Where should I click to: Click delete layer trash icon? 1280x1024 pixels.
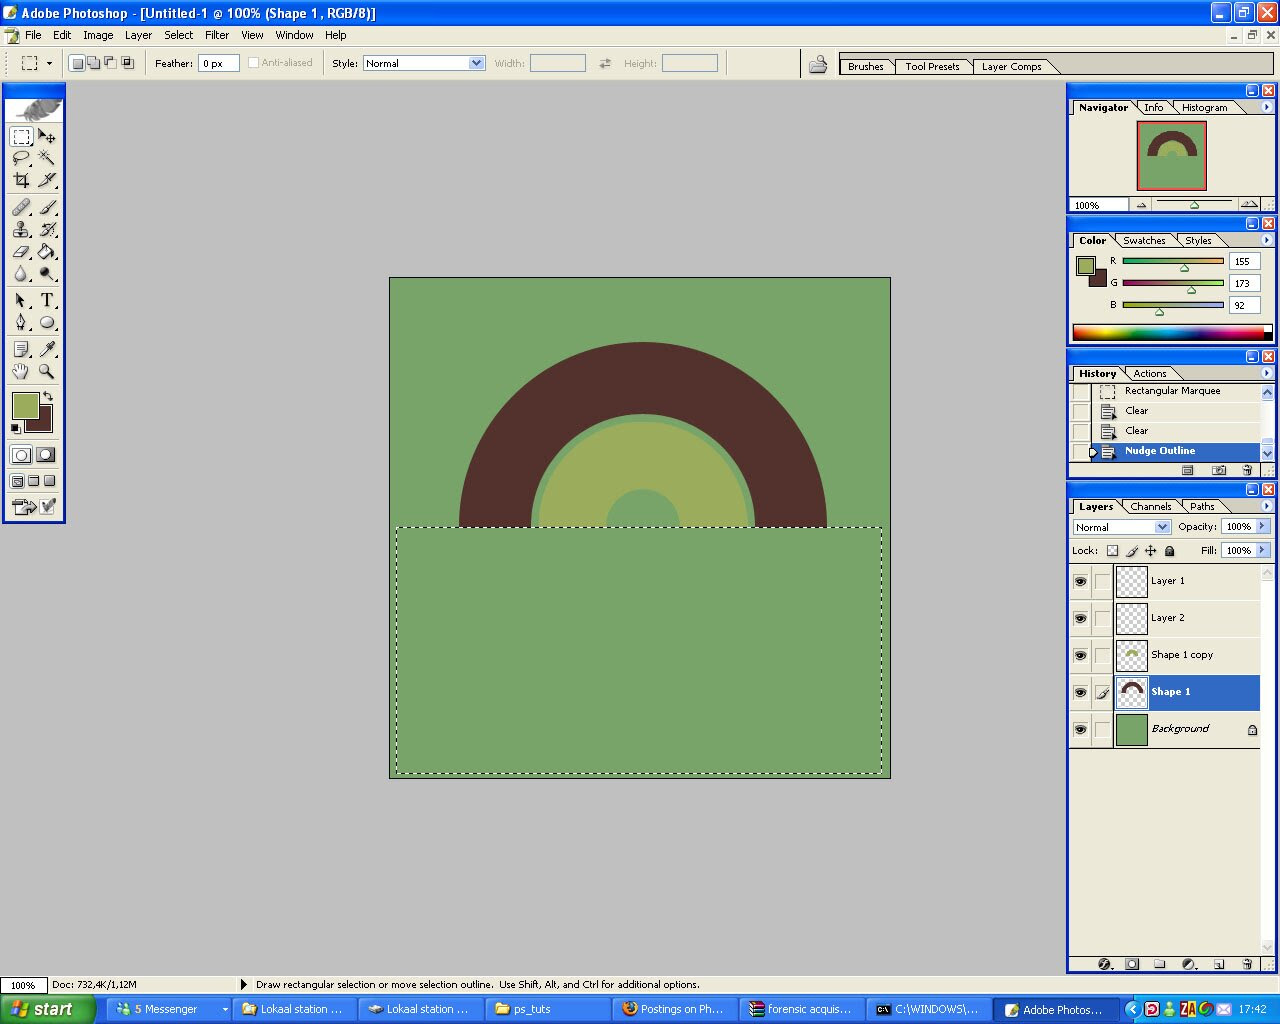(1247, 964)
